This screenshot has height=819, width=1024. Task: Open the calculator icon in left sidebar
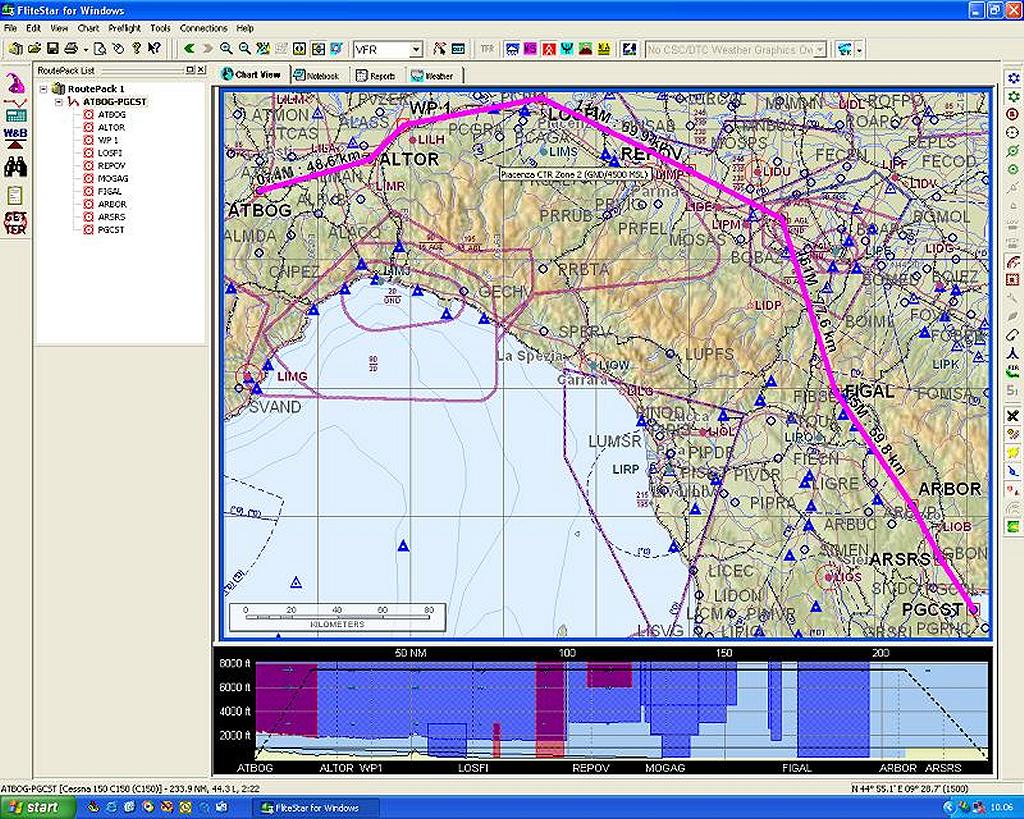tap(15, 116)
